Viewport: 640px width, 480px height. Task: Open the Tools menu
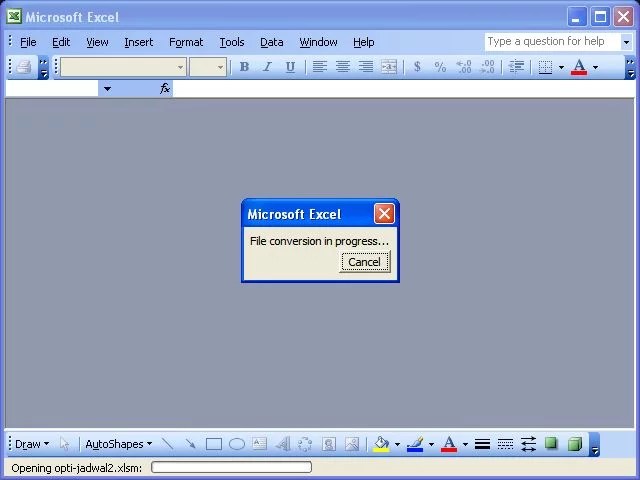232,42
